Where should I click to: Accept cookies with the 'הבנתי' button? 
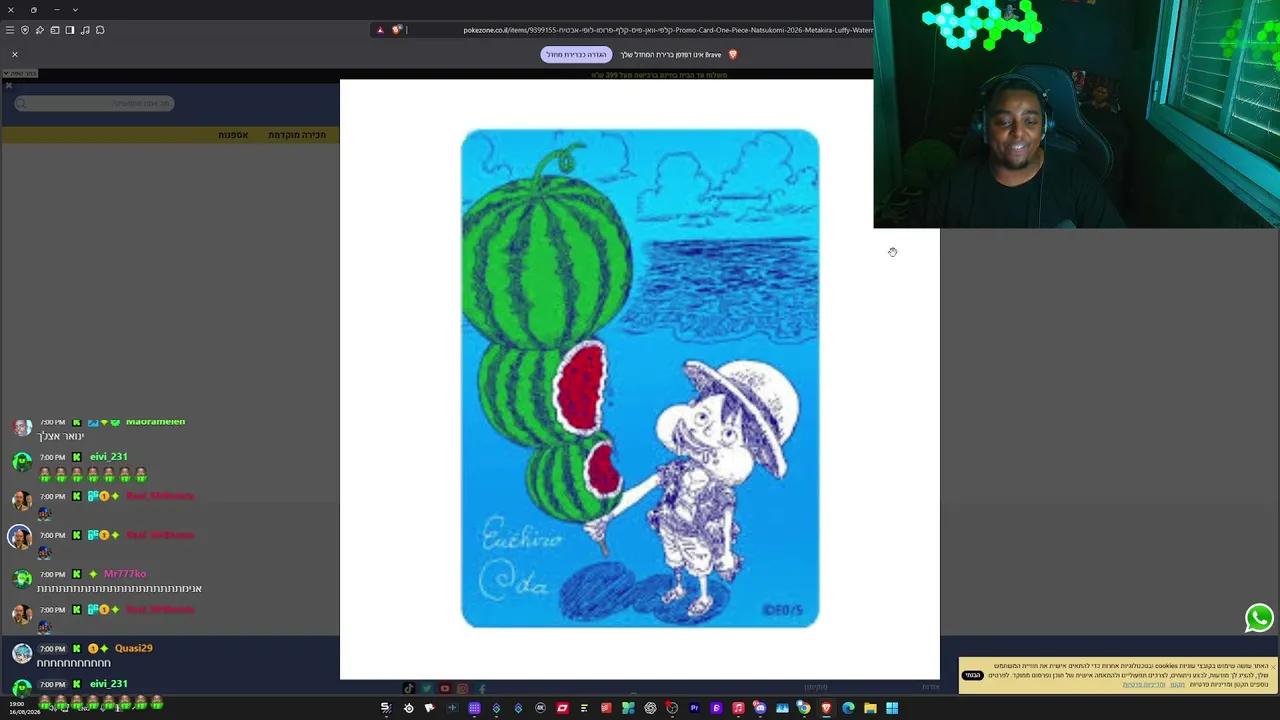(972, 675)
